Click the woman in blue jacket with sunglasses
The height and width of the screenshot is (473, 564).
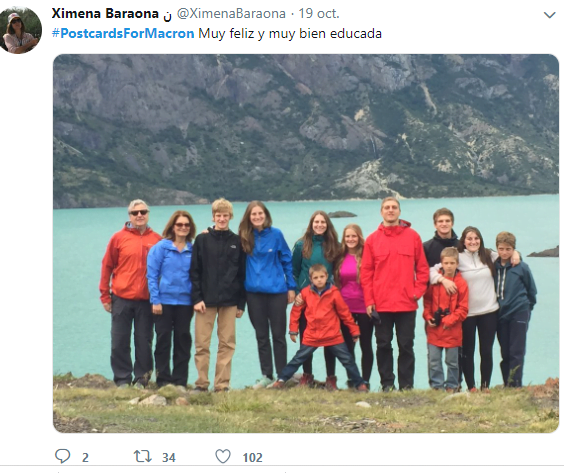tap(171, 299)
